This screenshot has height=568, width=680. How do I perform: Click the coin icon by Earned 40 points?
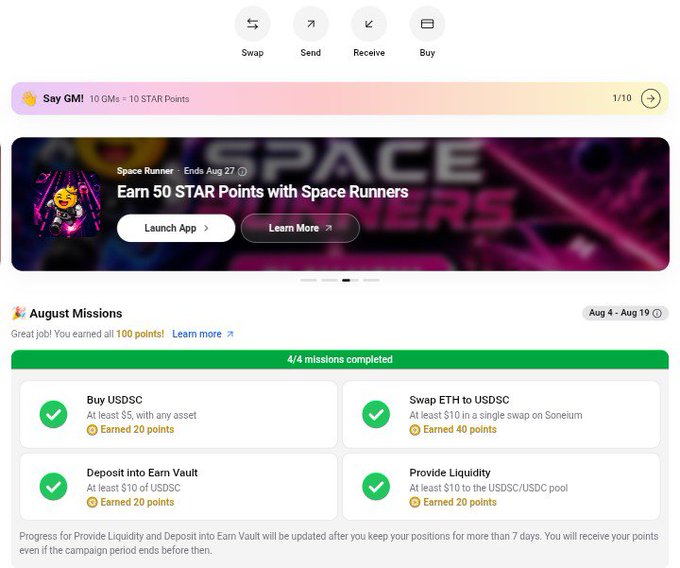[415, 430]
